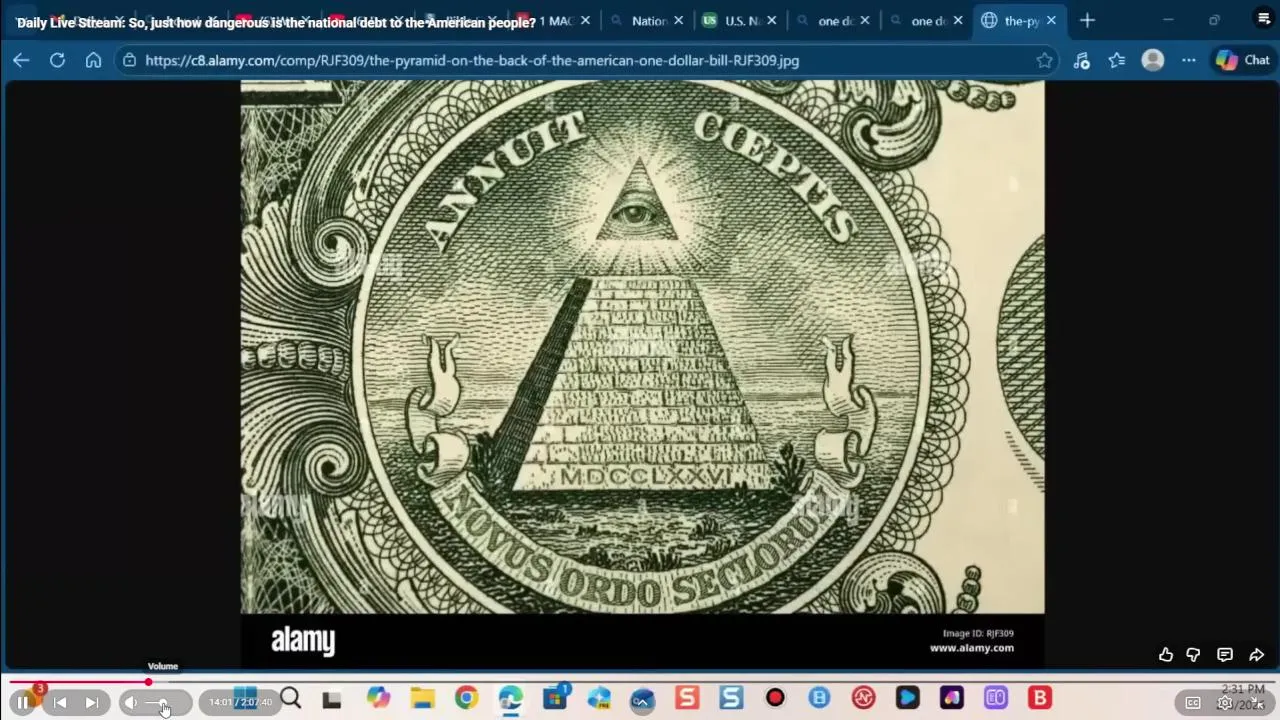Screen dimensions: 1280x720
Task: Open Microsoft Store from the taskbar
Action: click(555, 698)
